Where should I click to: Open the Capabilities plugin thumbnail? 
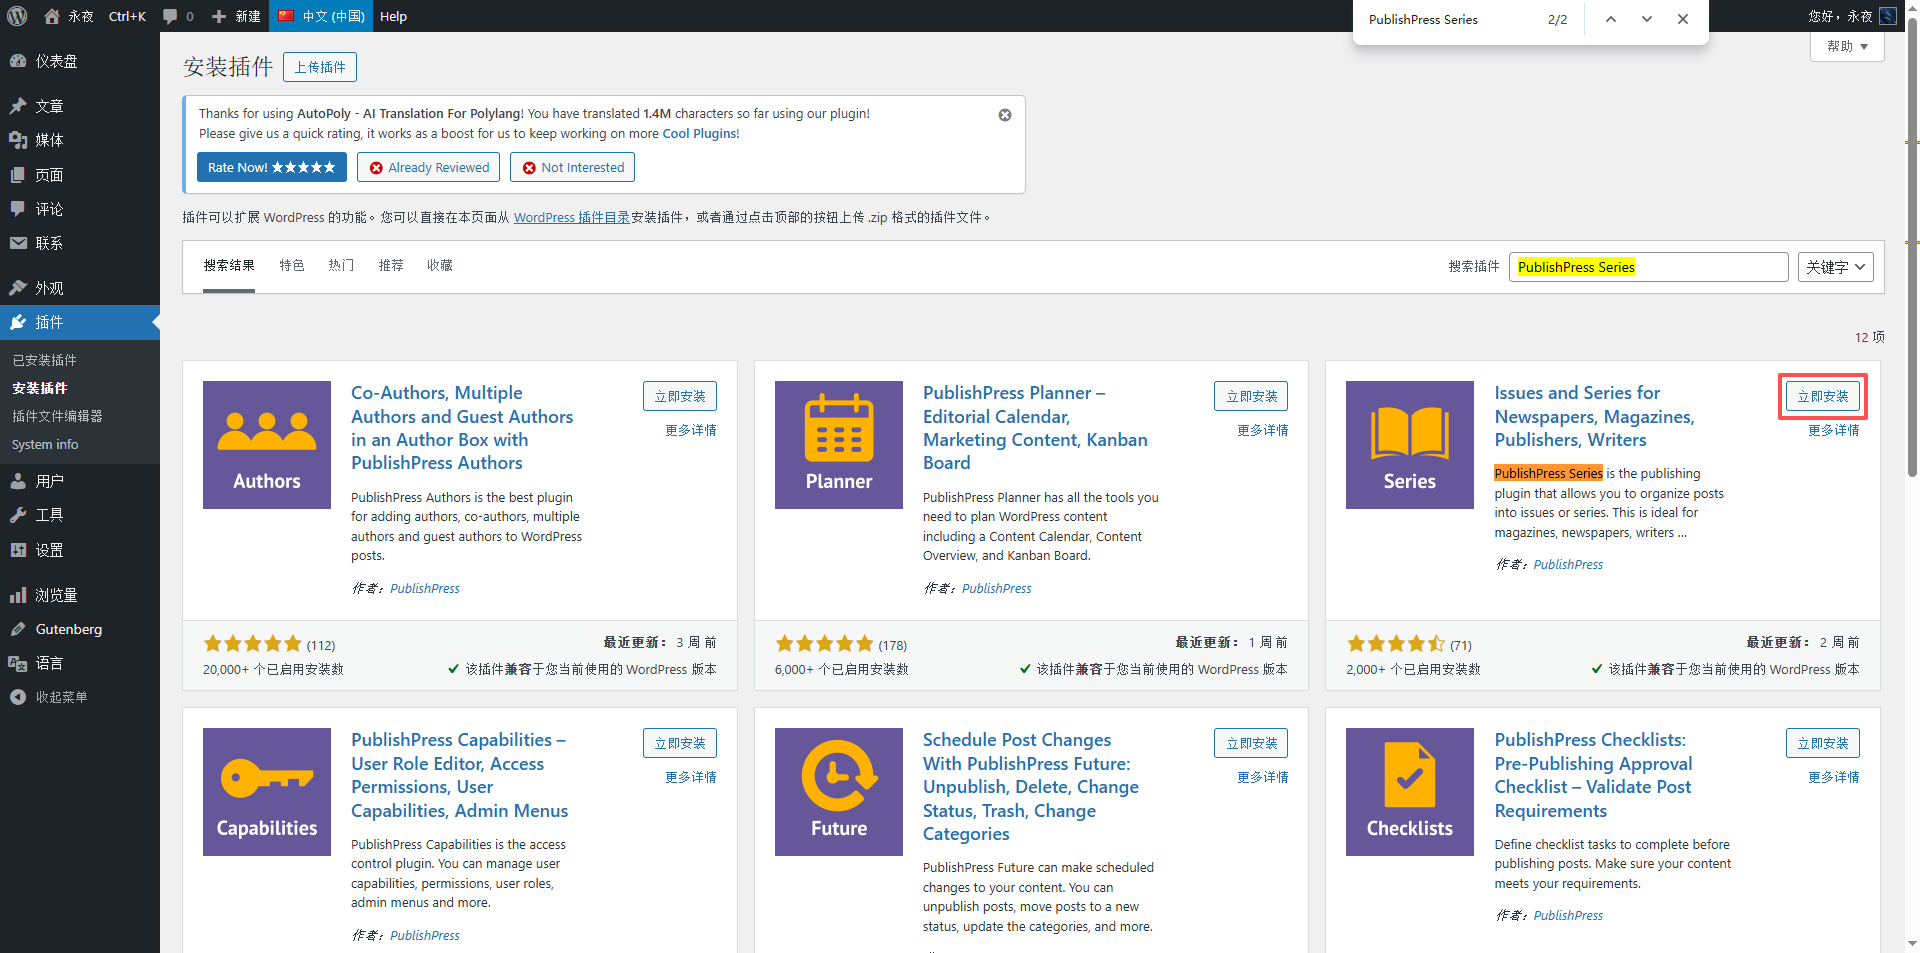[x=267, y=792]
